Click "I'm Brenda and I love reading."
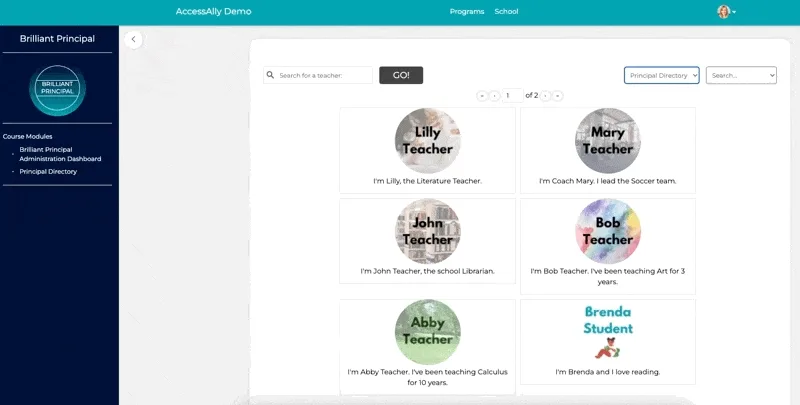The image size is (800, 405). [x=608, y=372]
